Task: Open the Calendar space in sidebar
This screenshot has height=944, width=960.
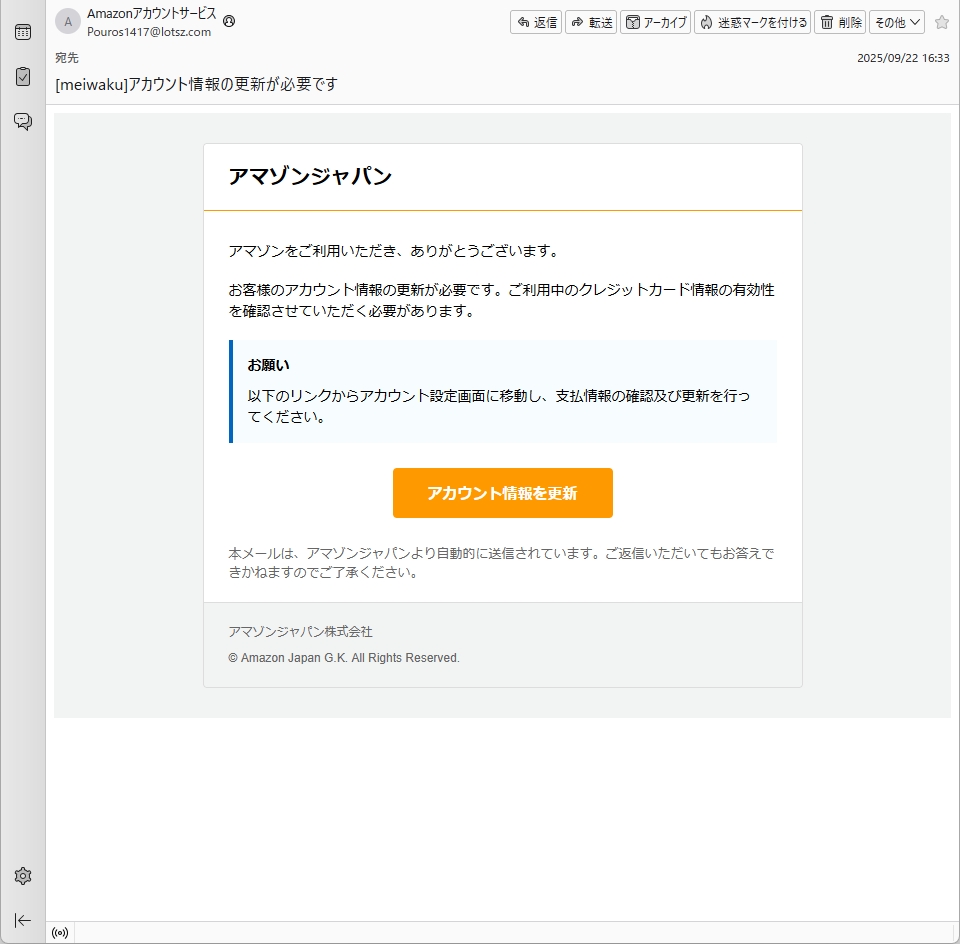Action: tap(22, 32)
